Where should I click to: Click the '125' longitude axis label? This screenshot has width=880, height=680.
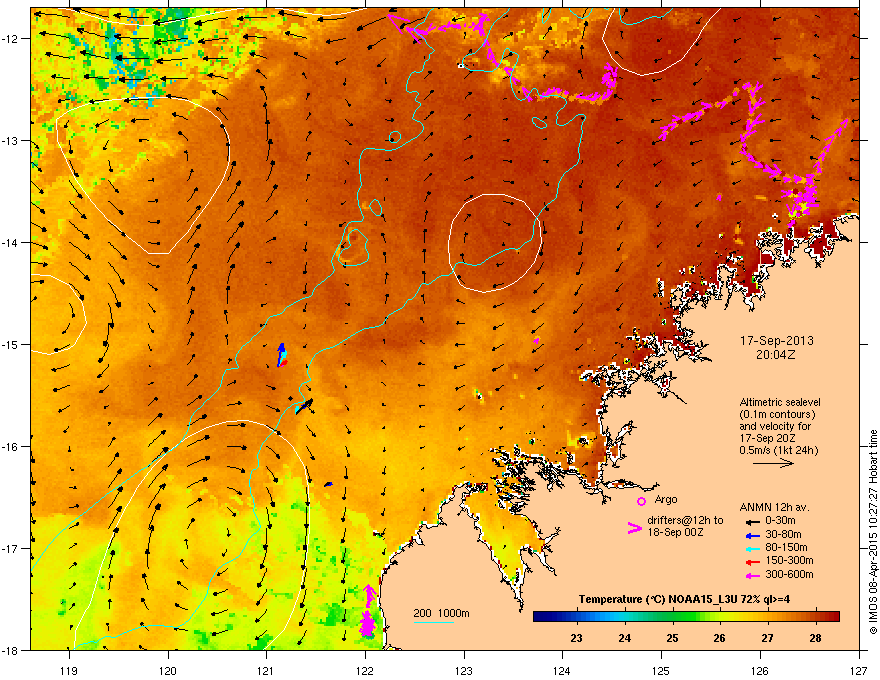click(x=661, y=670)
